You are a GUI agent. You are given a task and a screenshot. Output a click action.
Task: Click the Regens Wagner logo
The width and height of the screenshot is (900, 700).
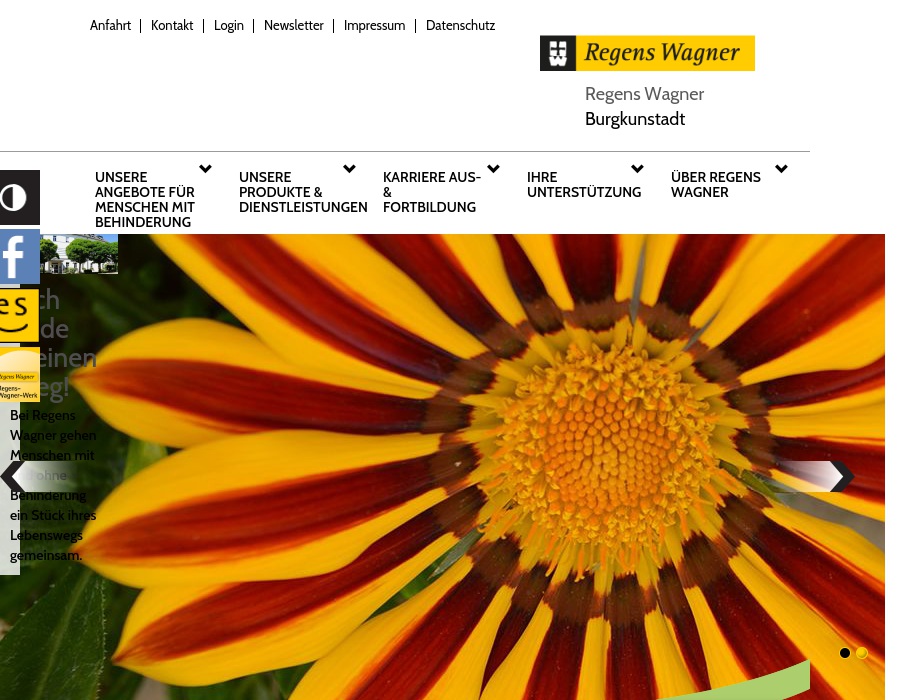coord(647,53)
